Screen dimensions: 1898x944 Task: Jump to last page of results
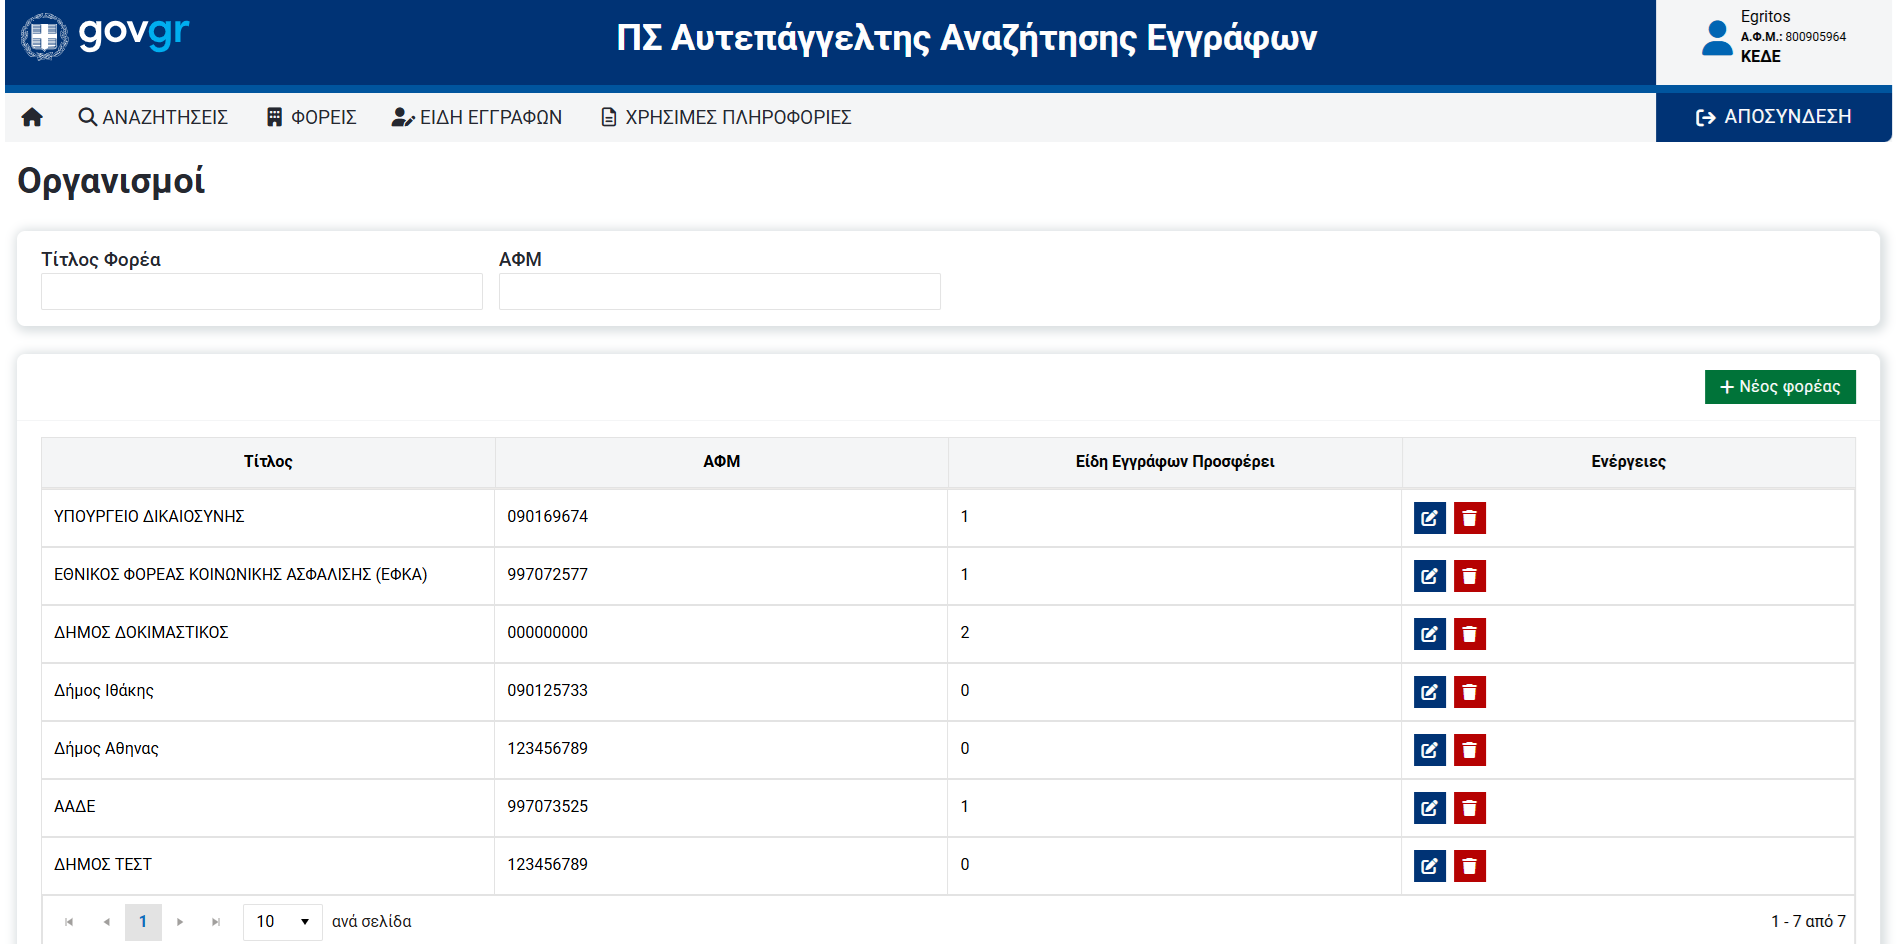[x=216, y=922]
